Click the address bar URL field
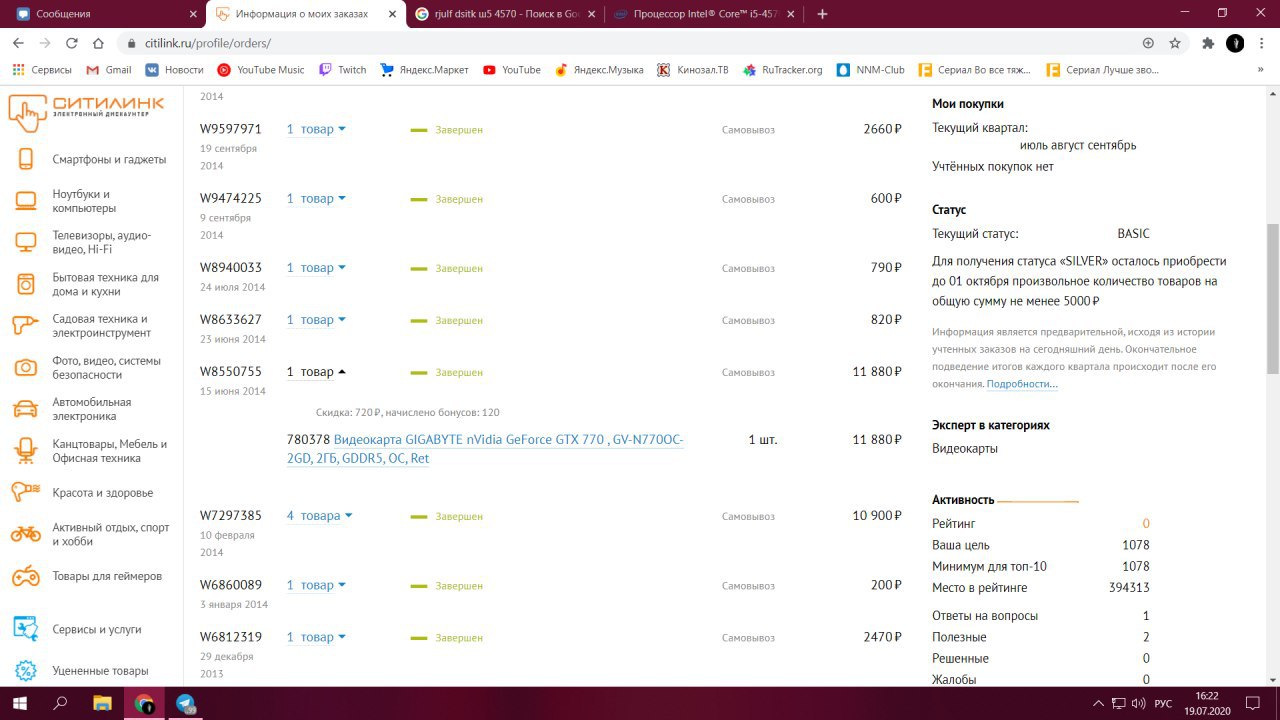The image size is (1280, 720). [640, 43]
